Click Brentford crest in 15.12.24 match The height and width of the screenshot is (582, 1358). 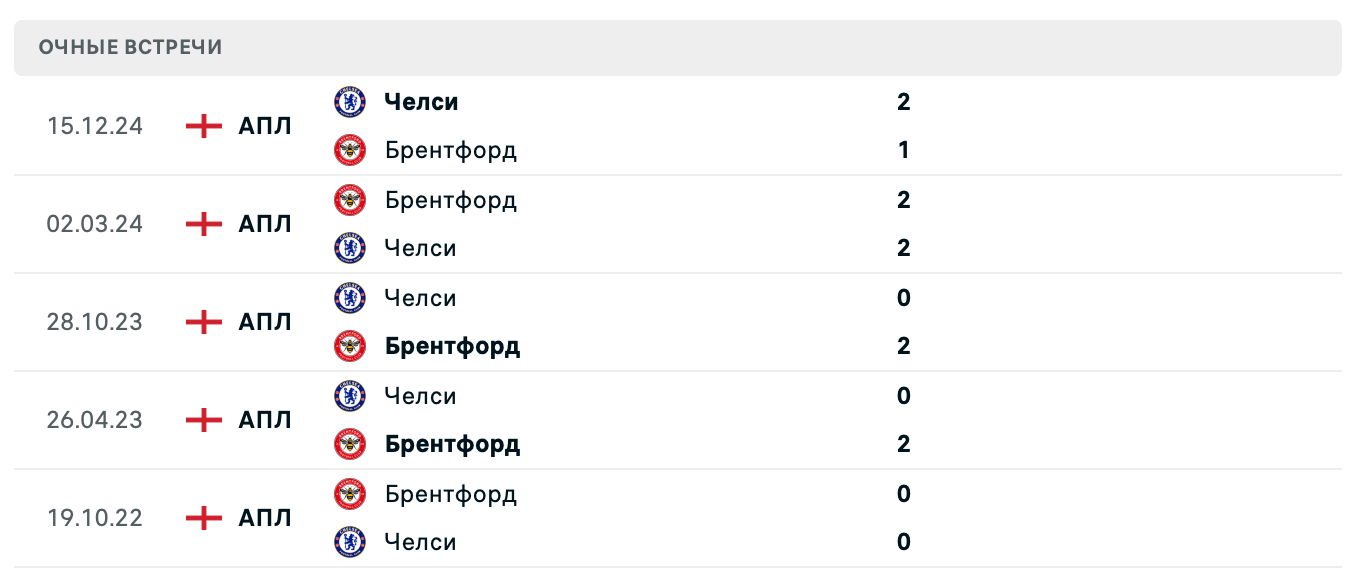350,151
